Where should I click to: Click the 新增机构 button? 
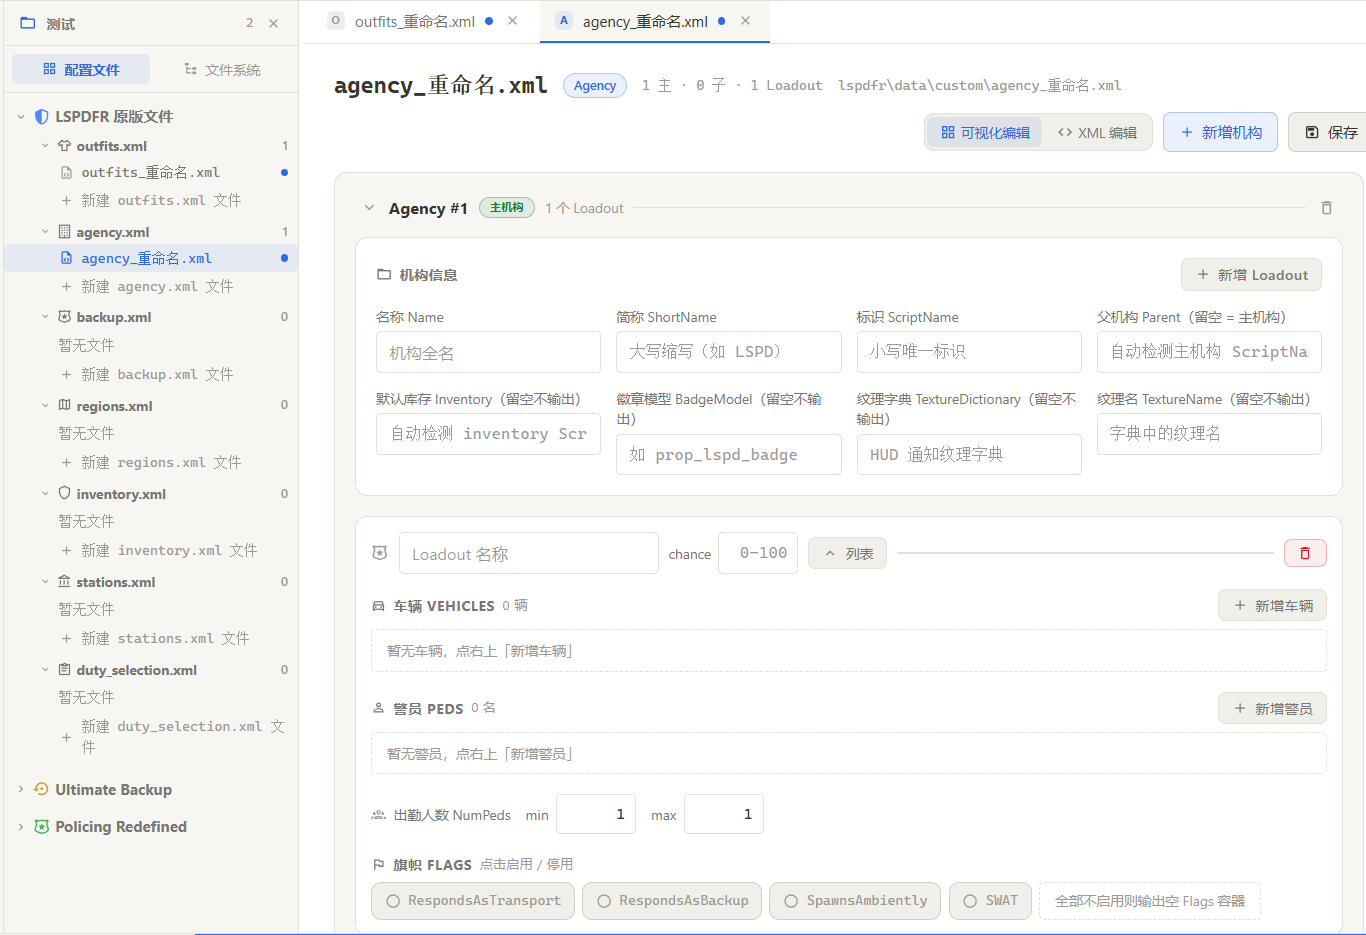[1220, 132]
